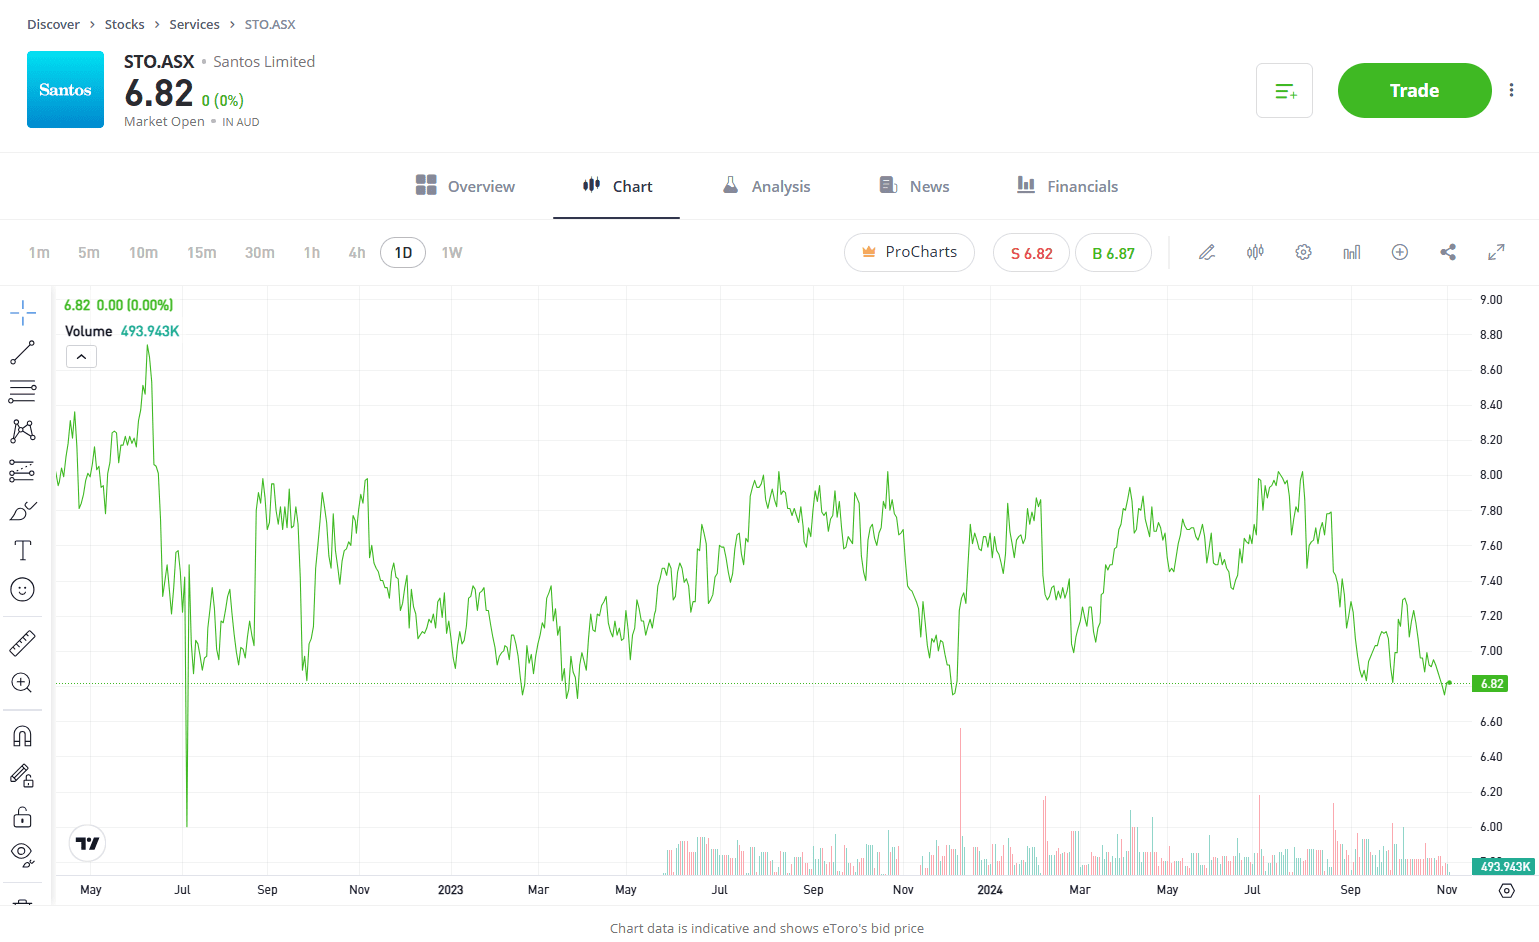
Task: Open the indicators bar chart icon
Action: click(x=1352, y=252)
